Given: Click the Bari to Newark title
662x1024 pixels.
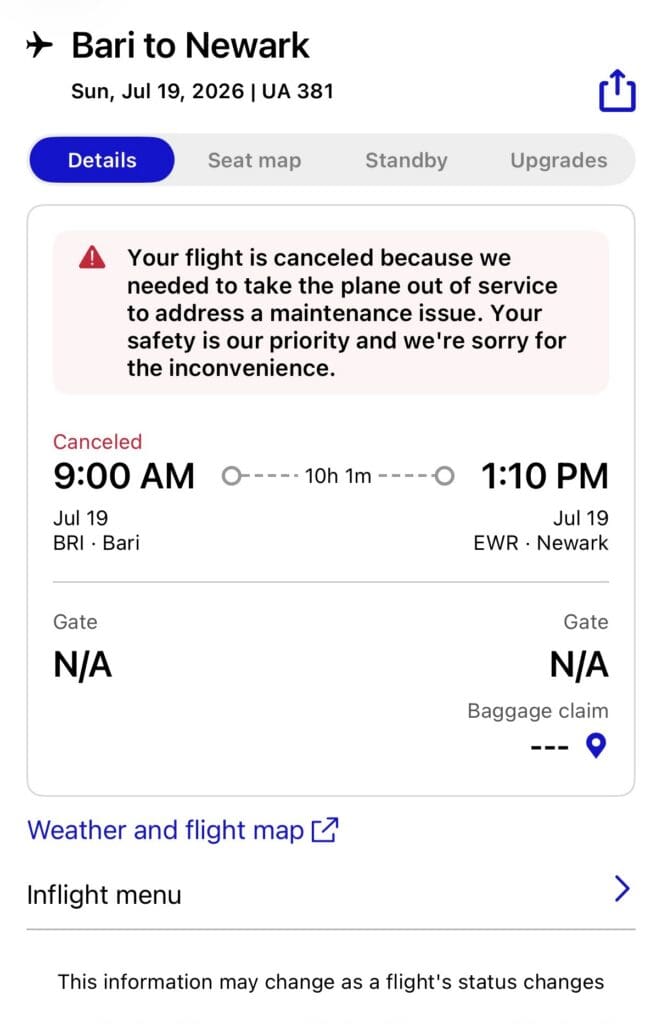Looking at the screenshot, I should click(x=190, y=46).
